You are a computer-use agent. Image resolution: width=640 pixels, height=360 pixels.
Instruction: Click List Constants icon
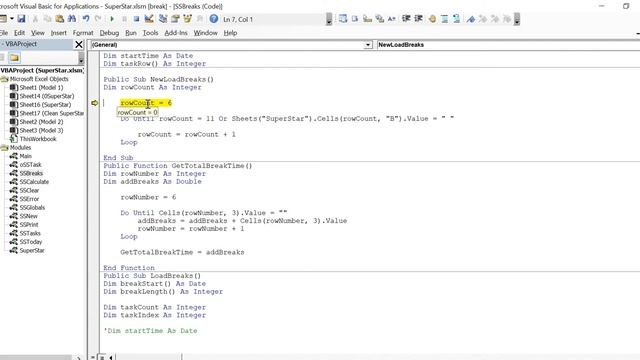coord(355,19)
